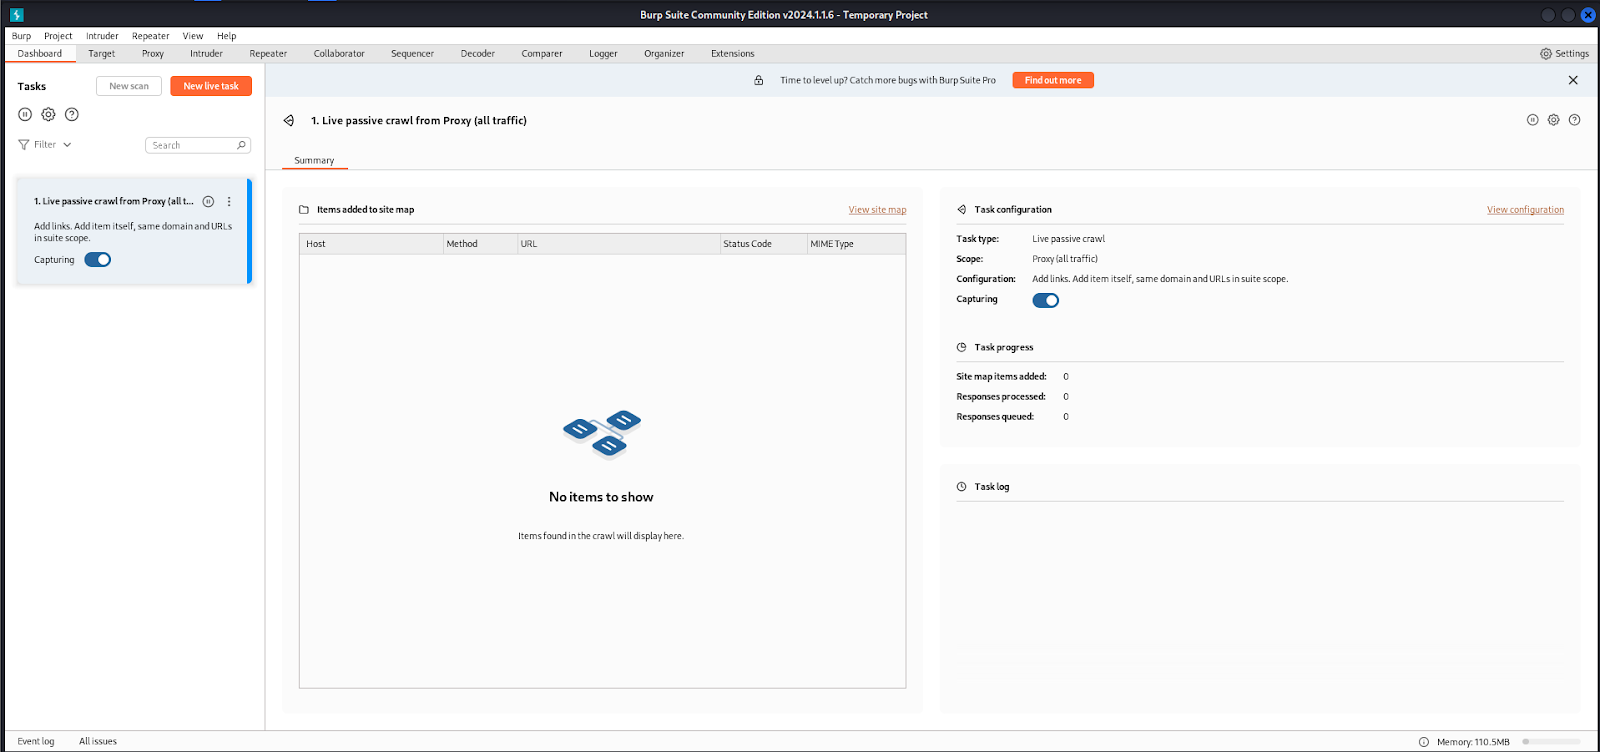The image size is (1600, 752).
Task: Sort site map table by Method column
Action: 480,244
